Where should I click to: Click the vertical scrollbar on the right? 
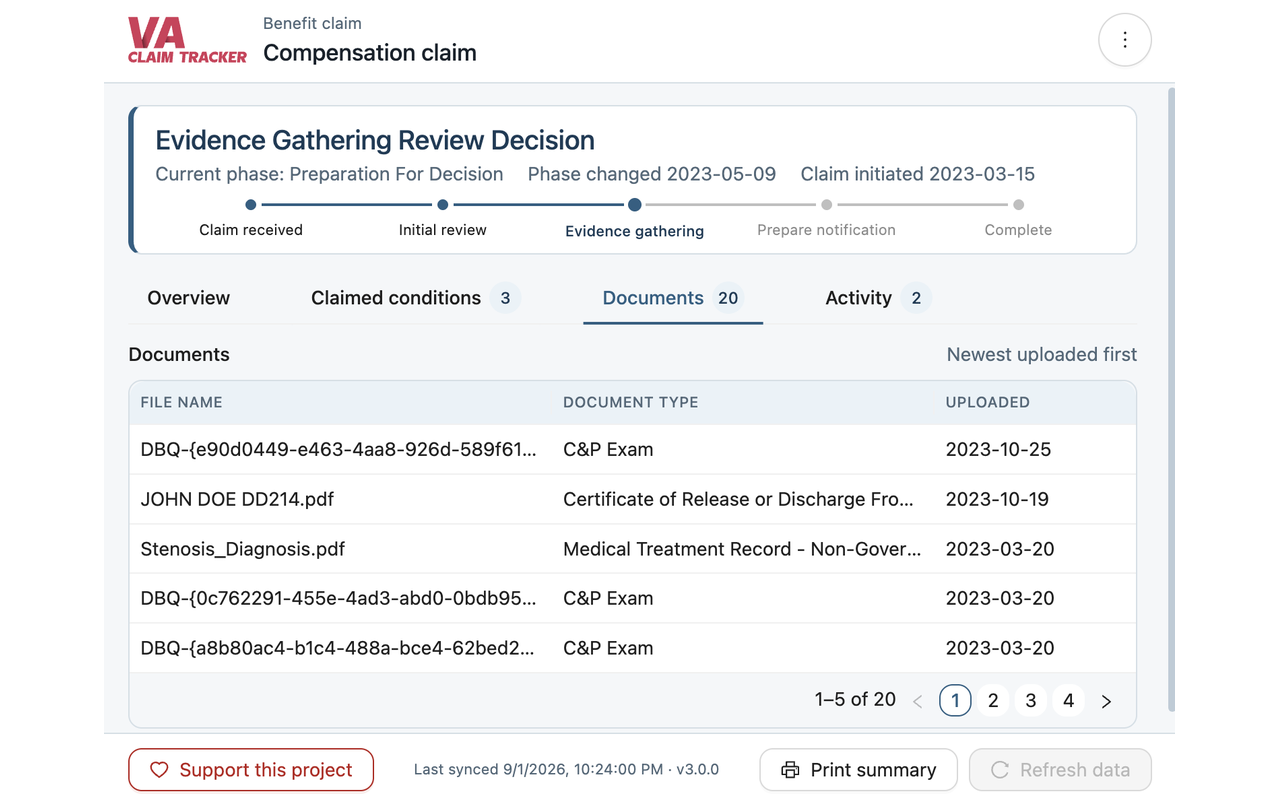(1171, 400)
